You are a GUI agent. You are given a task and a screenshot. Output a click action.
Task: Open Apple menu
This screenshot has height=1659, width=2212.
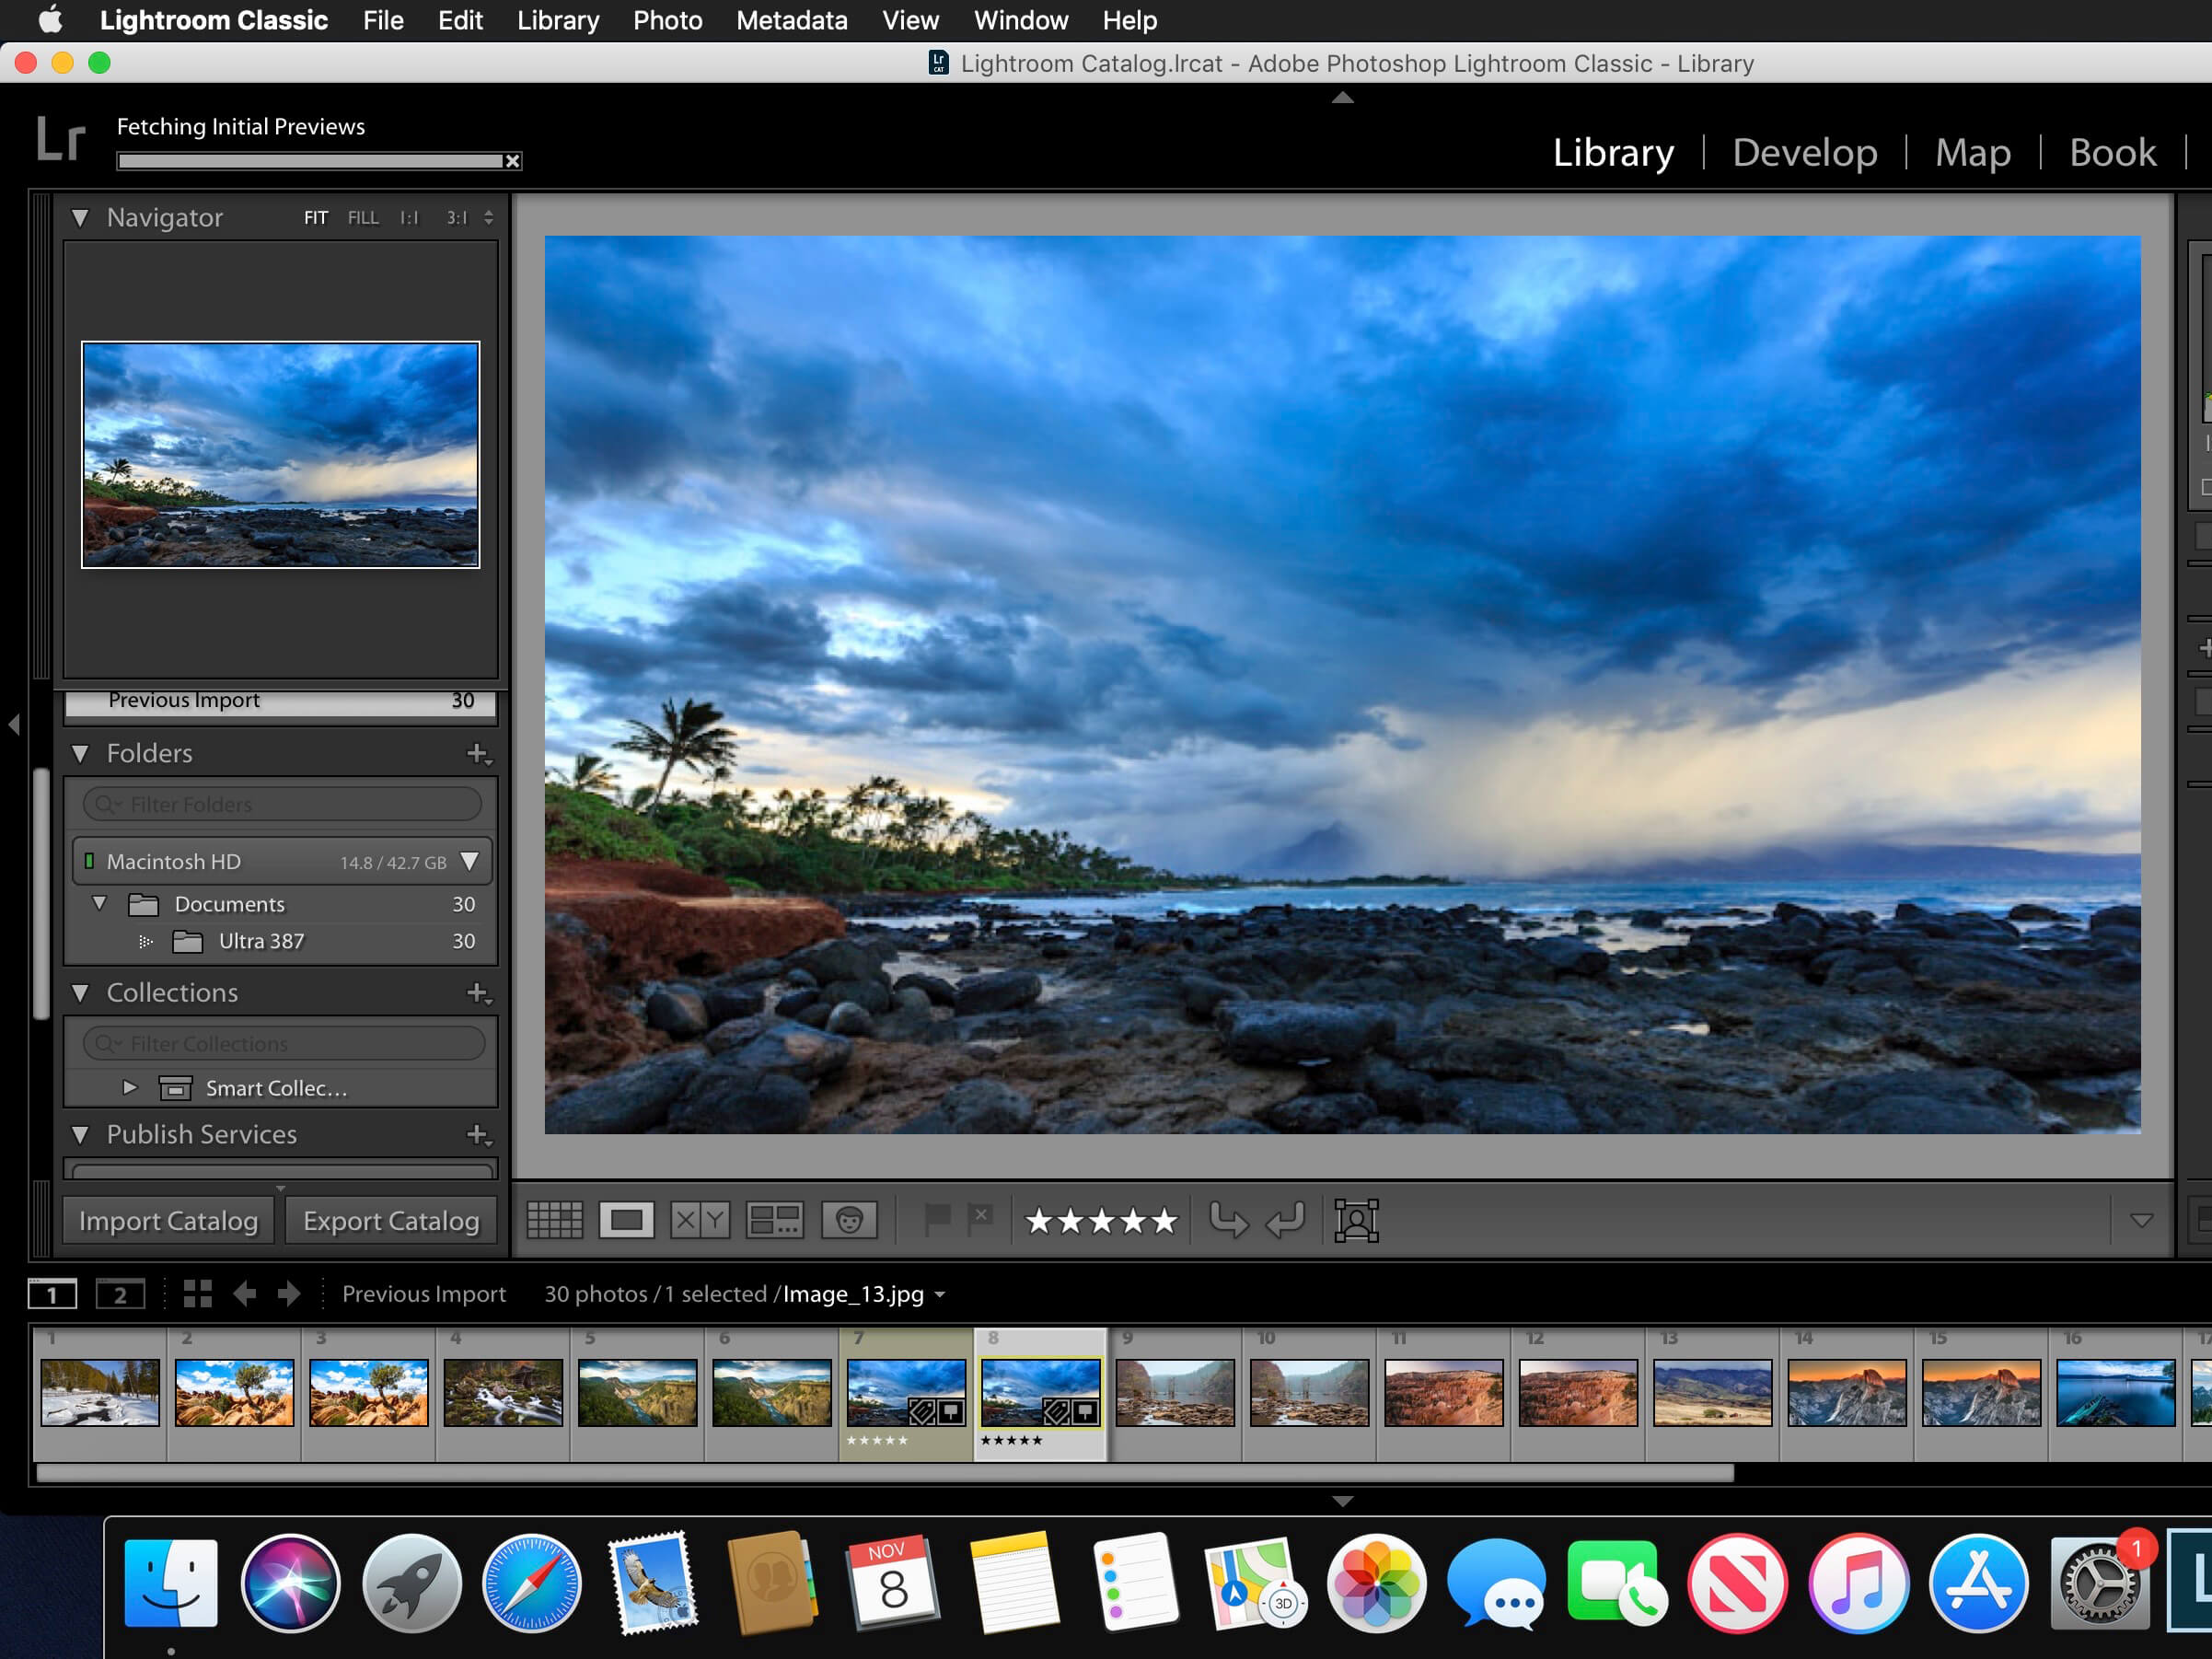pyautogui.click(x=50, y=20)
